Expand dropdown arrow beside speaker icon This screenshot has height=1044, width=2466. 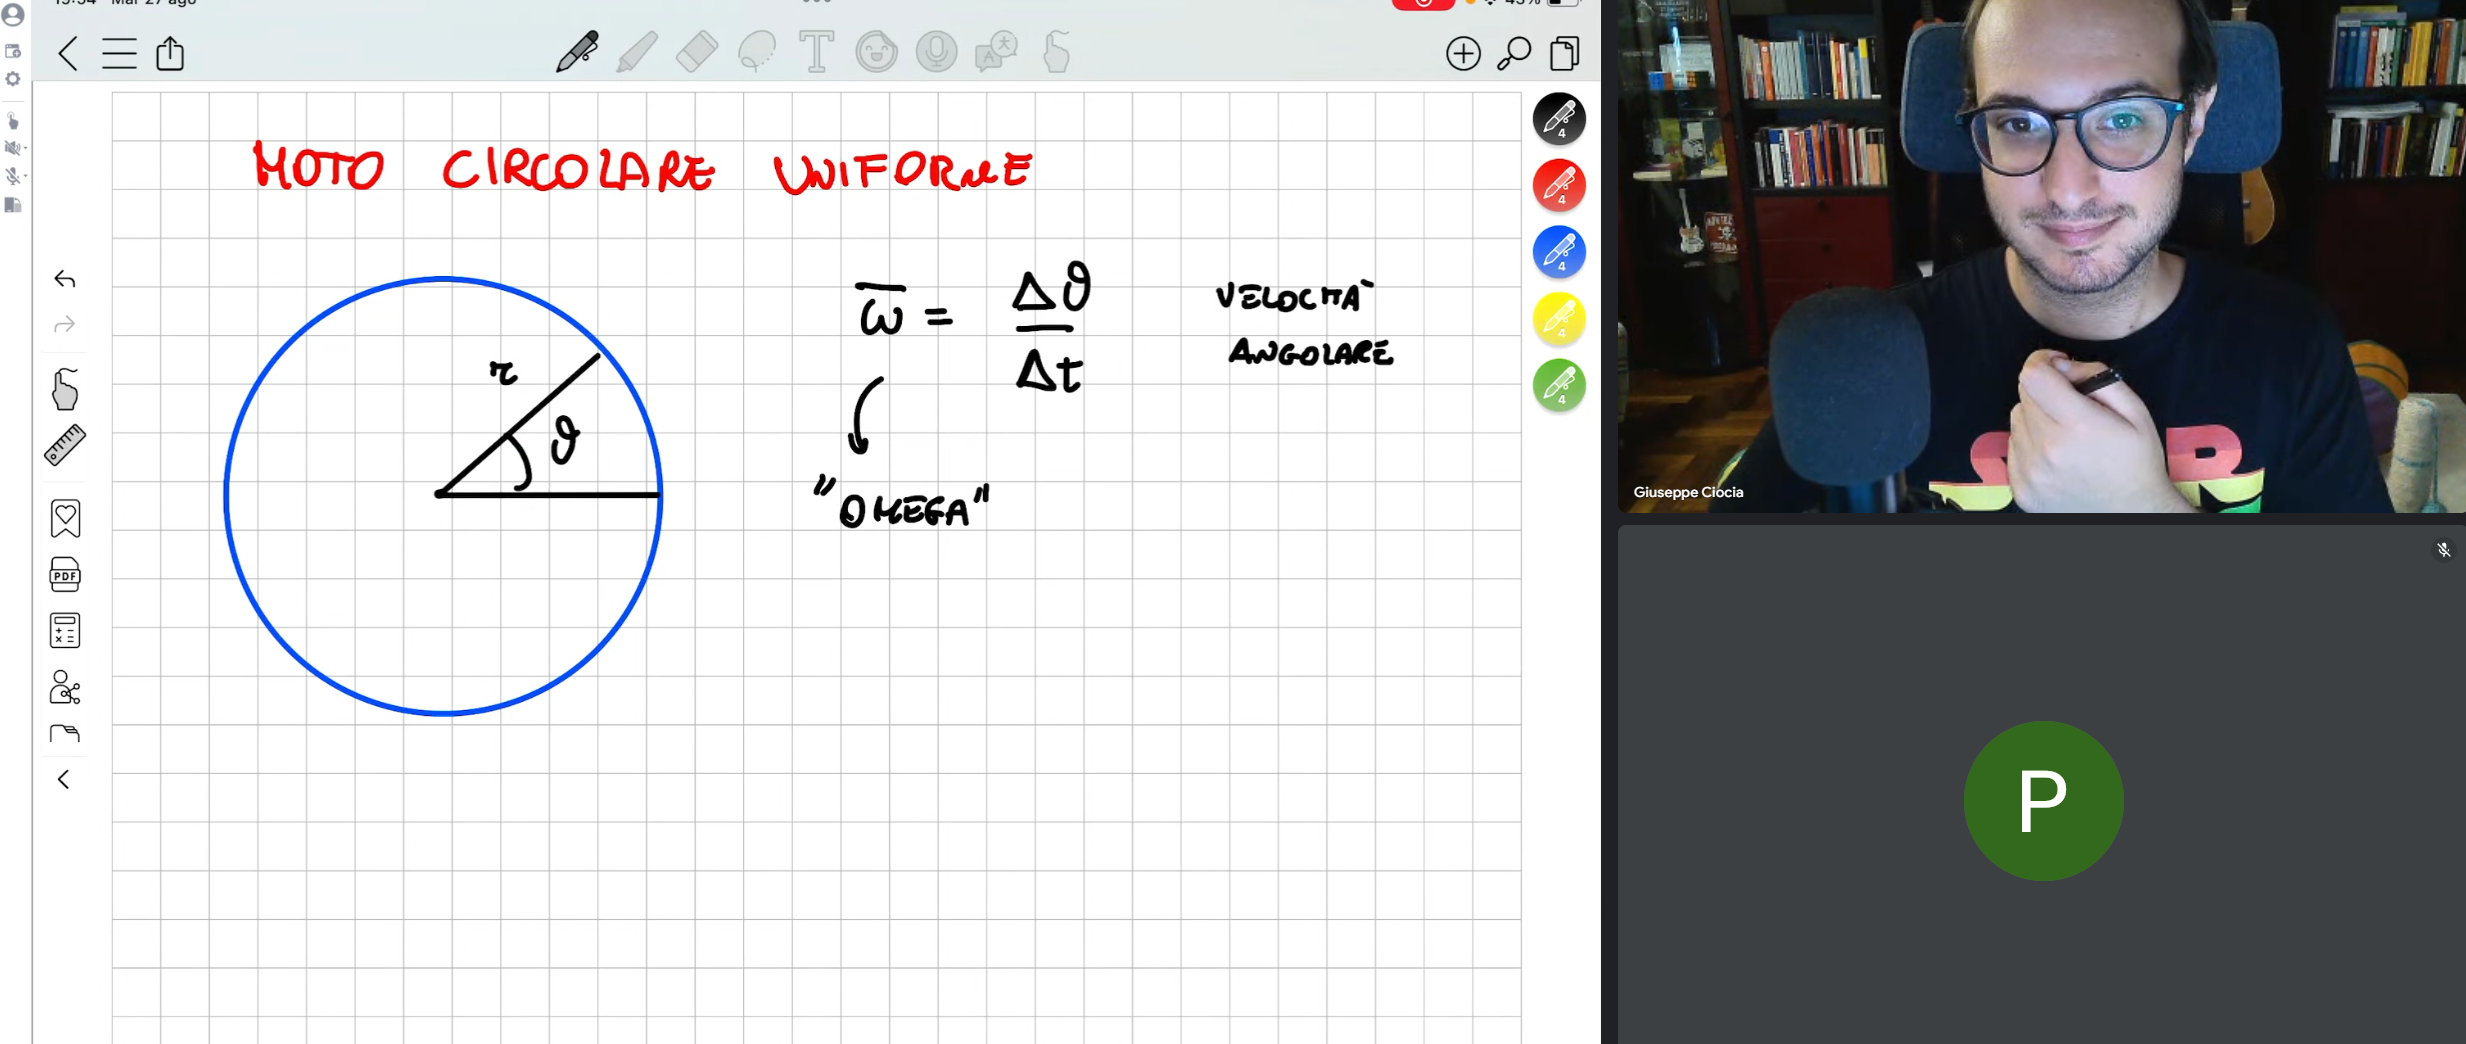(x=25, y=148)
